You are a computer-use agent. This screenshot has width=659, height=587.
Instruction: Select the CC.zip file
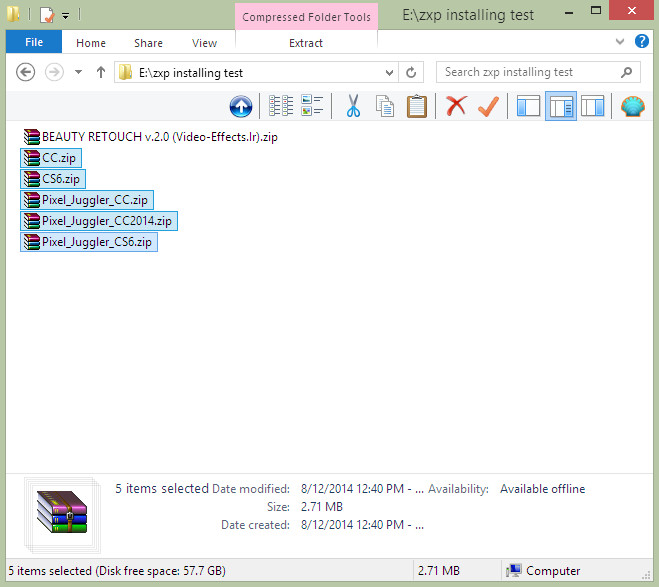click(51, 158)
